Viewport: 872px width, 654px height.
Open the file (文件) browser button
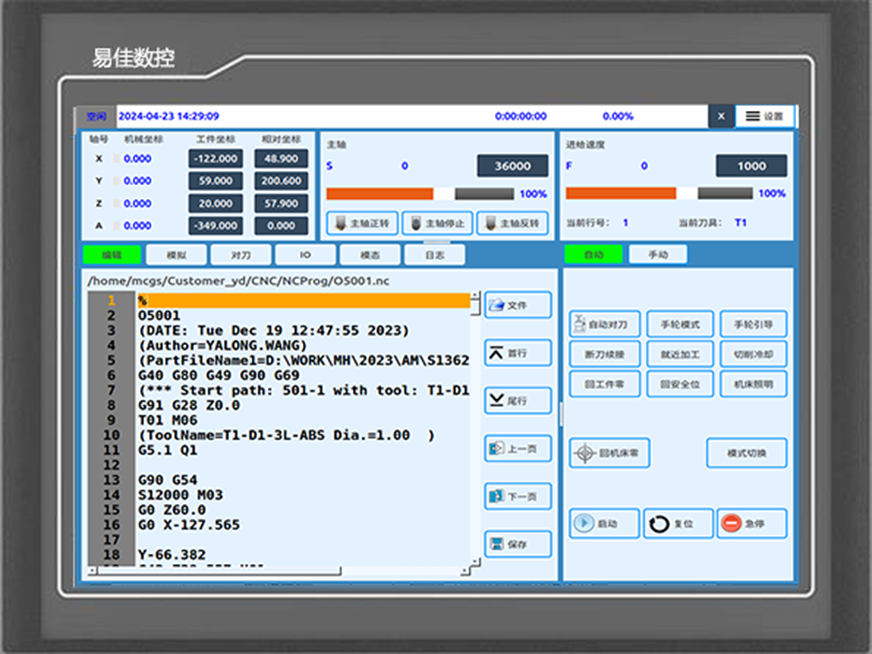(x=517, y=305)
